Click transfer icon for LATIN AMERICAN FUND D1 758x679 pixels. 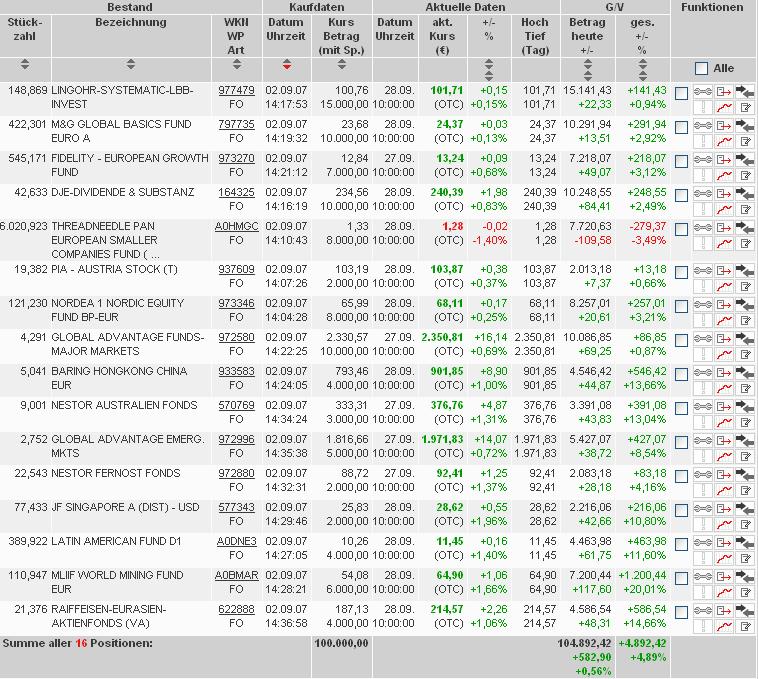tap(724, 543)
